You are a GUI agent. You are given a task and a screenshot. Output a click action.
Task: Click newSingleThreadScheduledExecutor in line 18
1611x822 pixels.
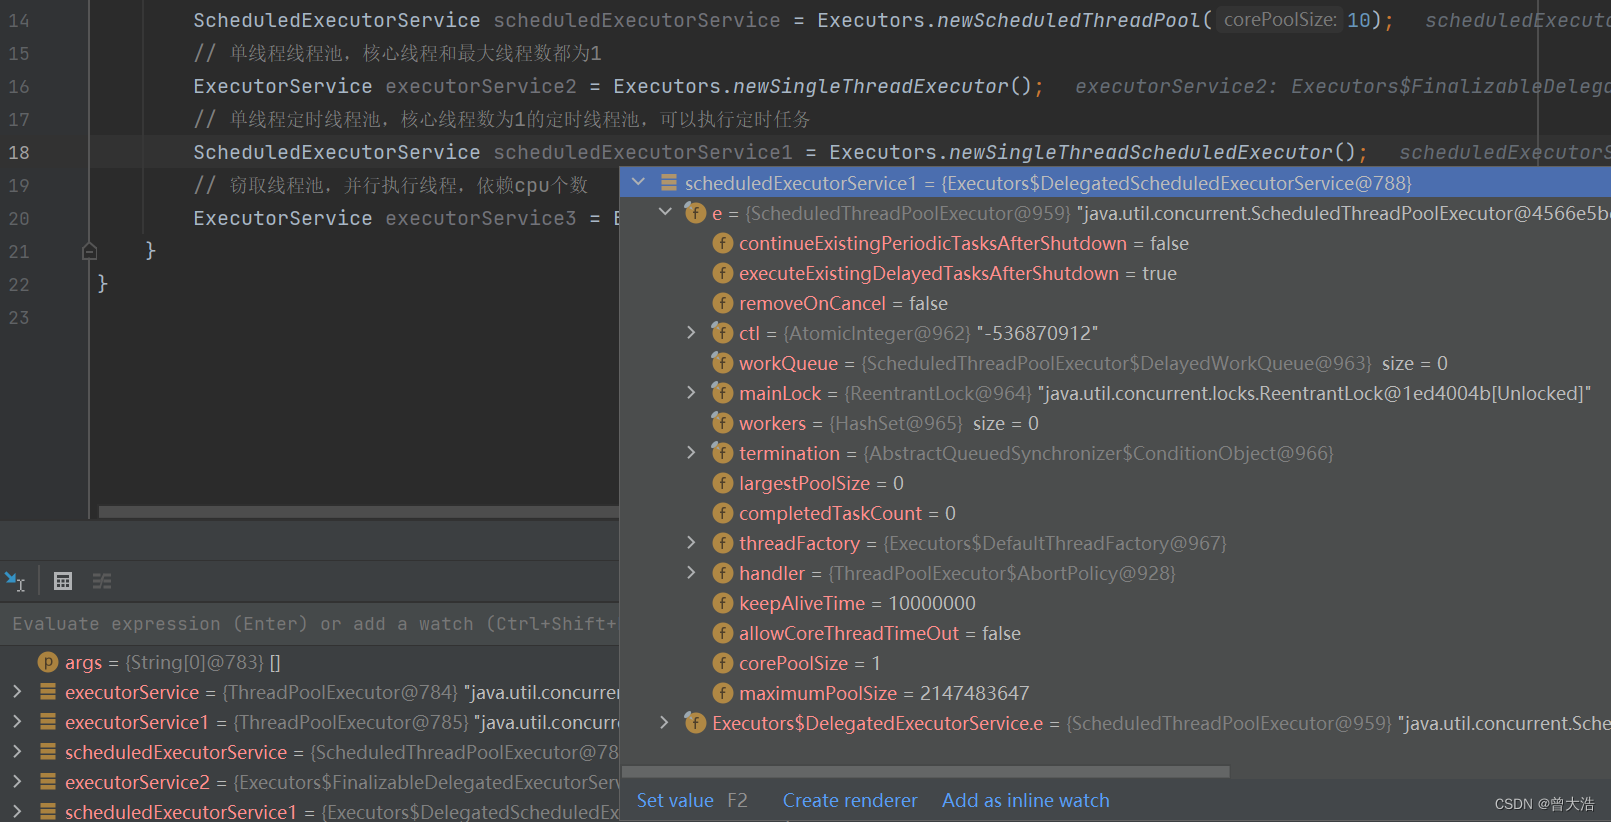[x=1141, y=152]
